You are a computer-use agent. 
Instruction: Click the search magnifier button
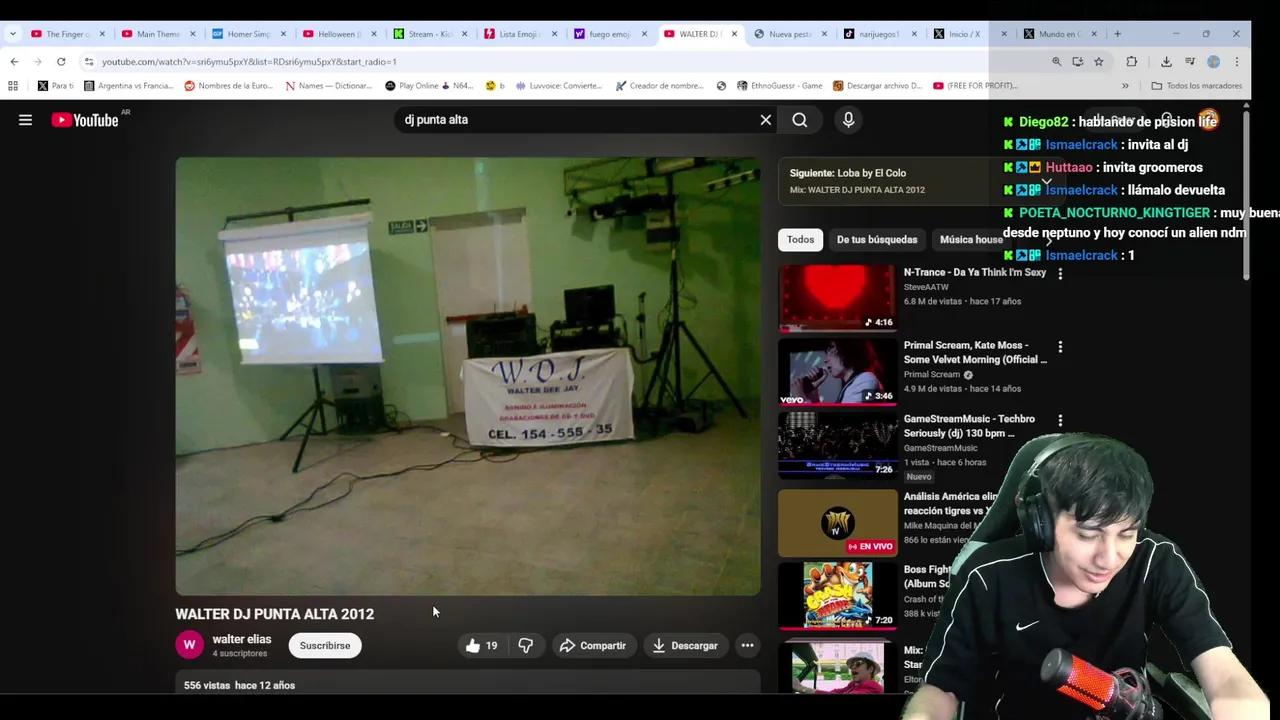click(800, 120)
